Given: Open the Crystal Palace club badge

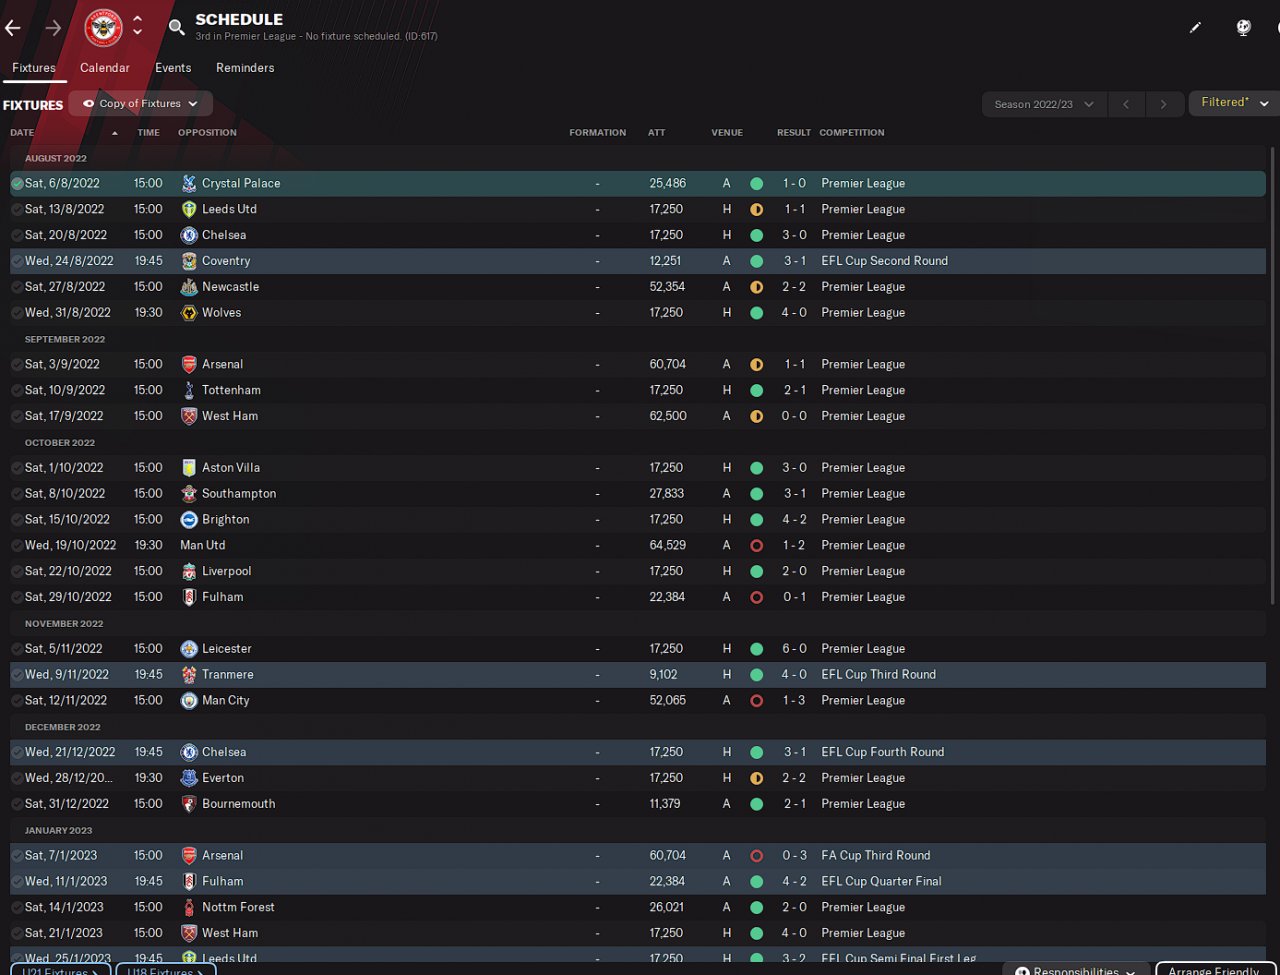Looking at the screenshot, I should [189, 184].
